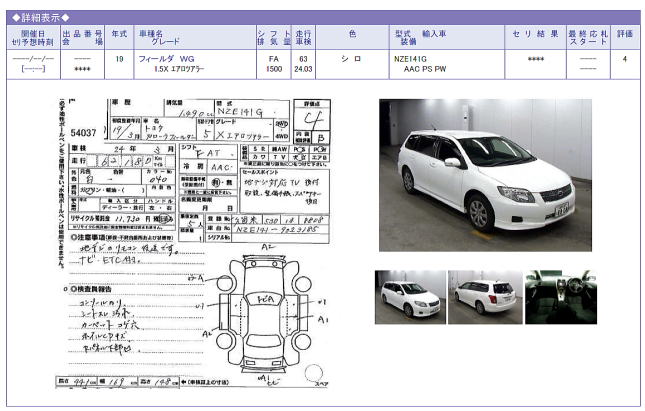Select the model code NZE141G cell
645x411 pixels.
(x=410, y=59)
